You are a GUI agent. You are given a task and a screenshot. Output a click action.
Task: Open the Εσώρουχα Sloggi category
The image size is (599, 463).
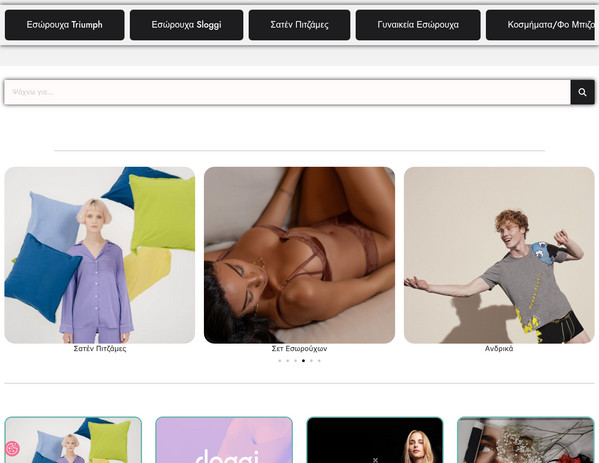(186, 25)
